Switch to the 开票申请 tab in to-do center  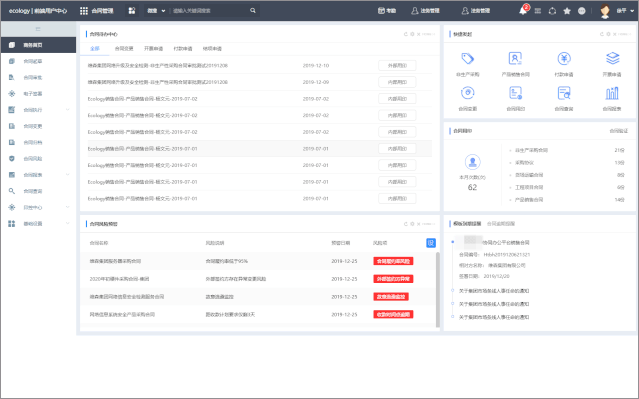(153, 48)
